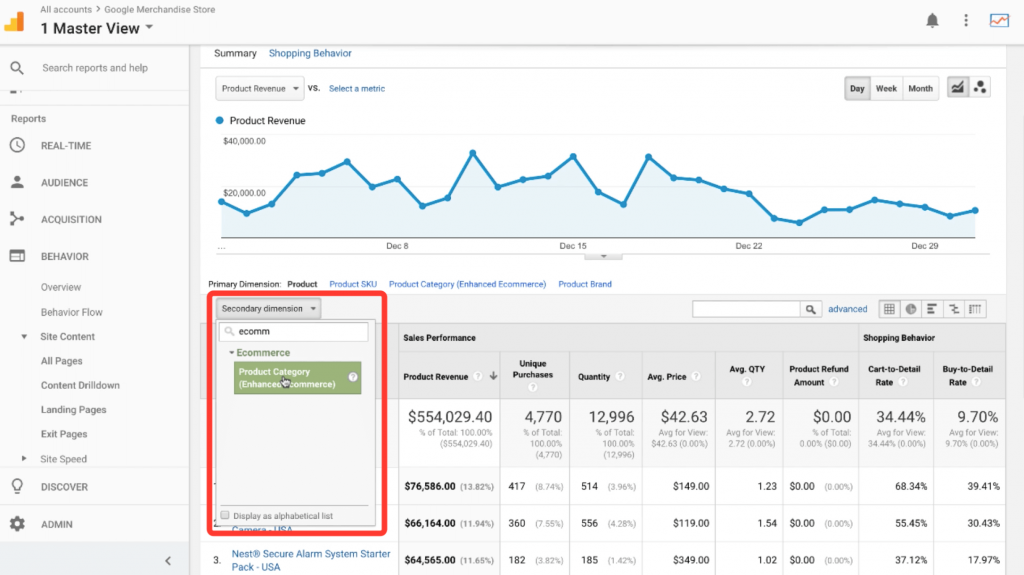This screenshot has width=1024, height=575.
Task: Collapse the Ecommerce group in the dimension list
Action: (231, 353)
